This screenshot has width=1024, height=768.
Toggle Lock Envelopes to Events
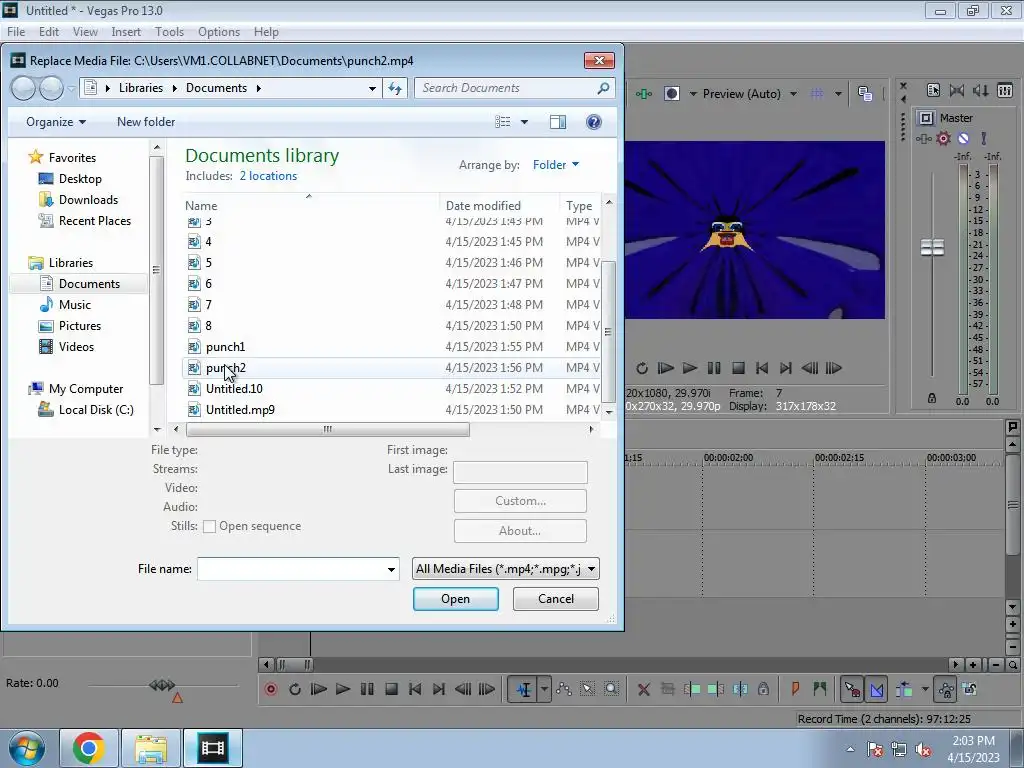pyautogui.click(x=946, y=689)
